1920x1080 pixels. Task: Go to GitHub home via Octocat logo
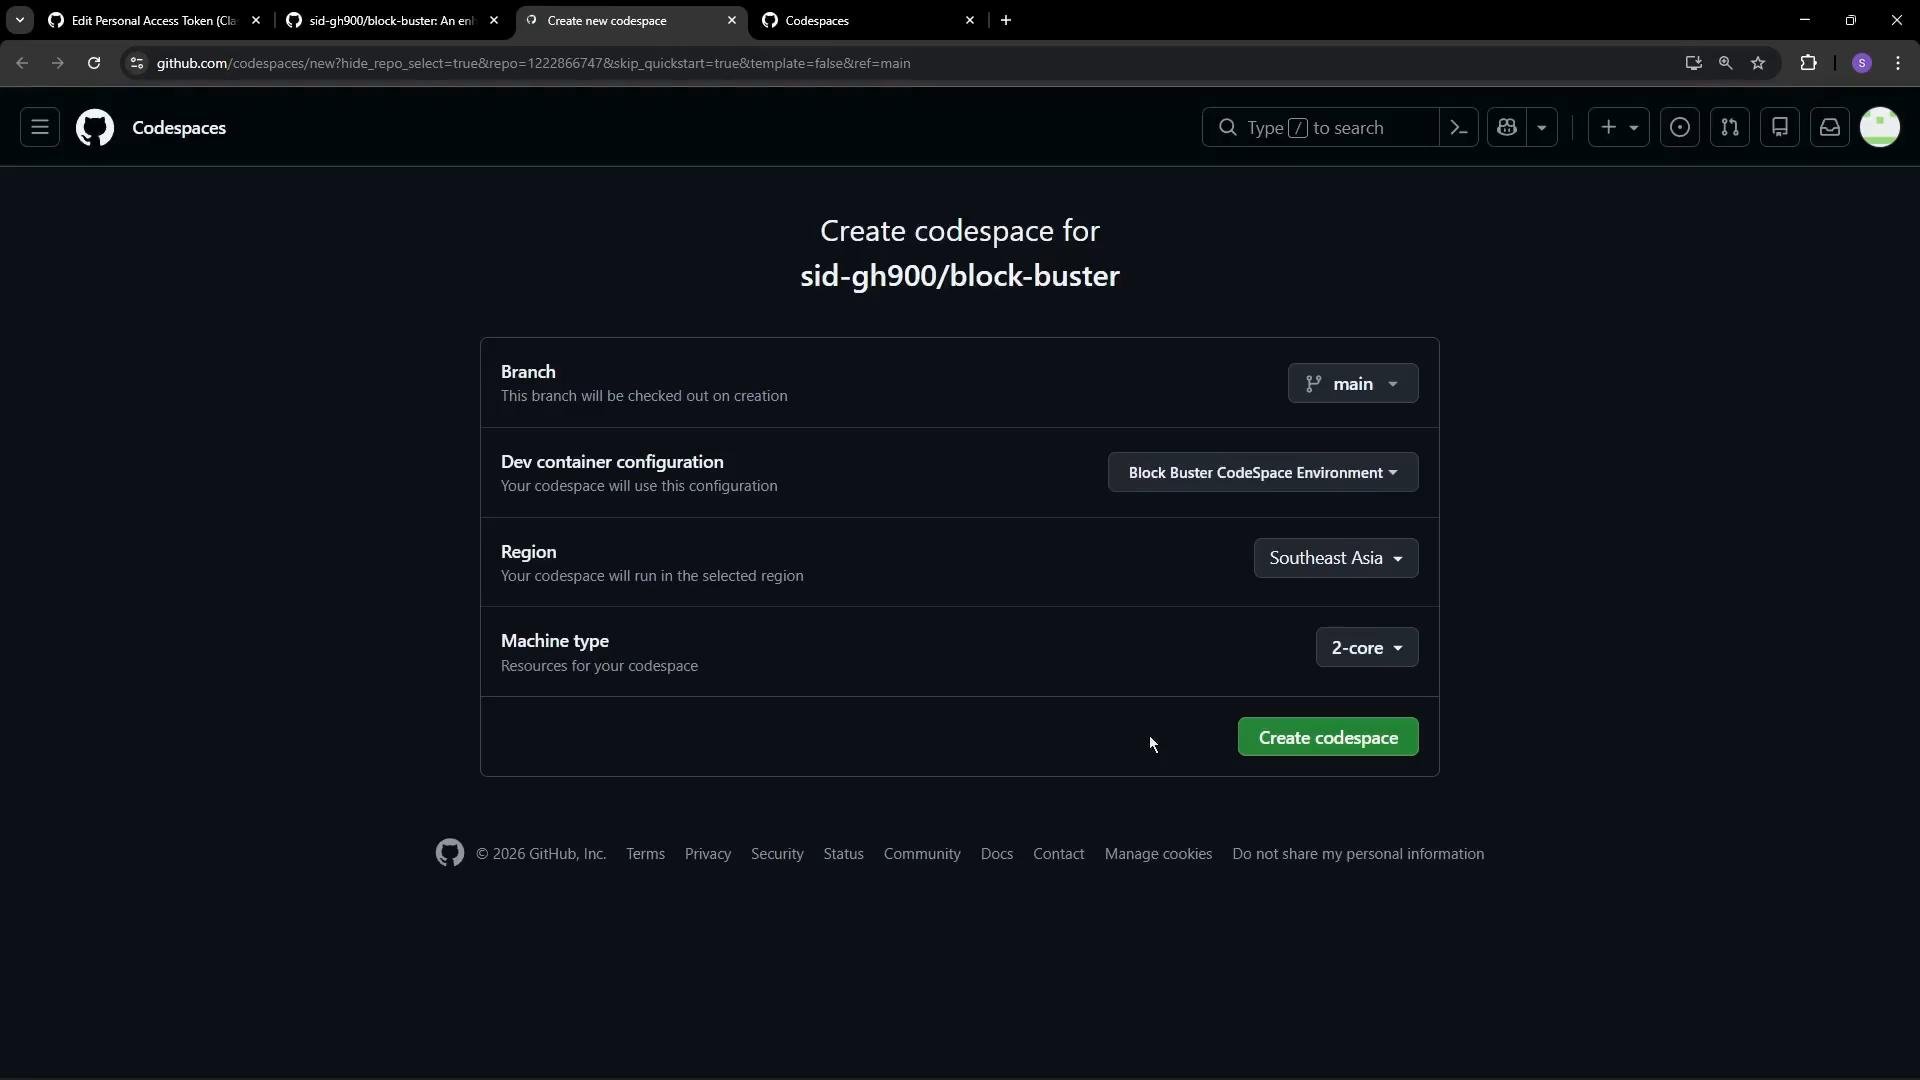[x=95, y=127]
